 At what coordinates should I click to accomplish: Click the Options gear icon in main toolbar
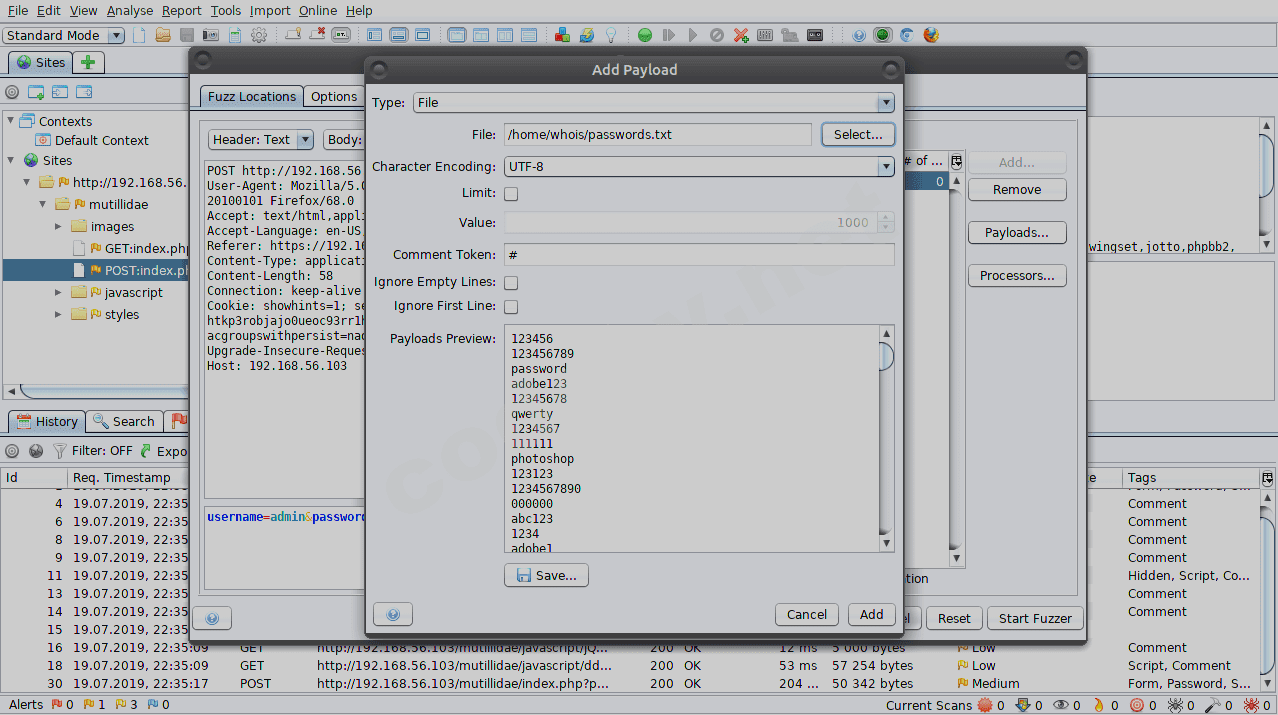pyautogui.click(x=259, y=35)
